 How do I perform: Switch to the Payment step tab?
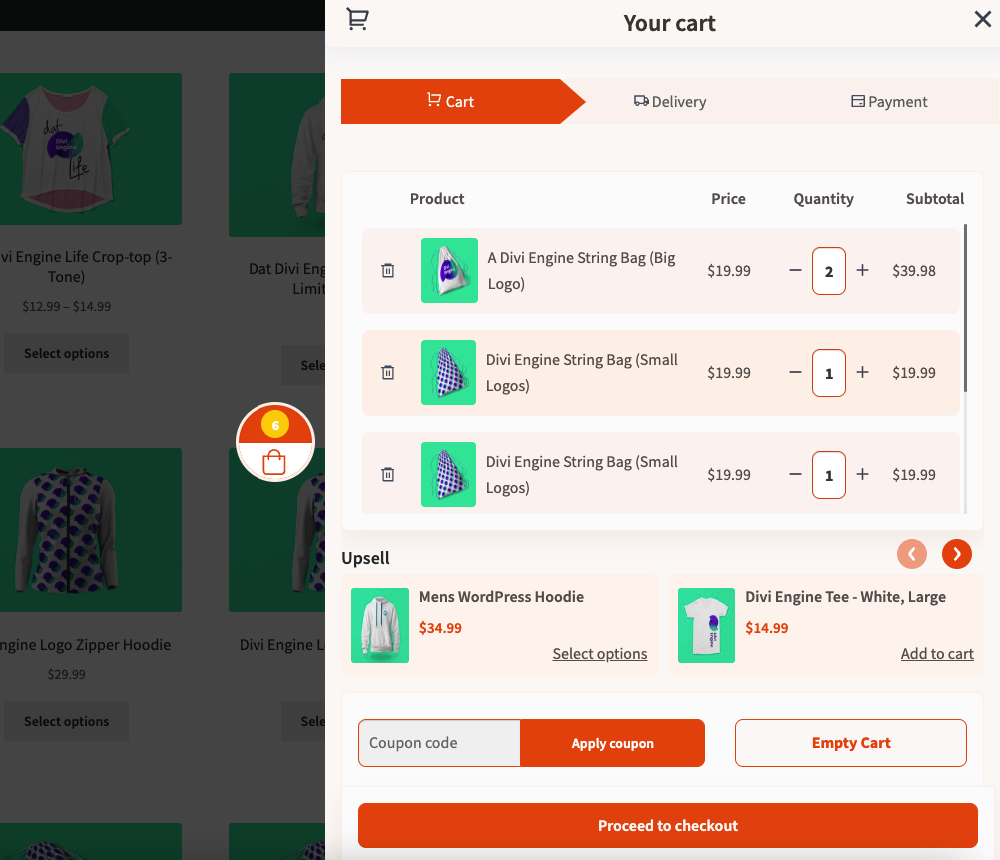(x=889, y=101)
